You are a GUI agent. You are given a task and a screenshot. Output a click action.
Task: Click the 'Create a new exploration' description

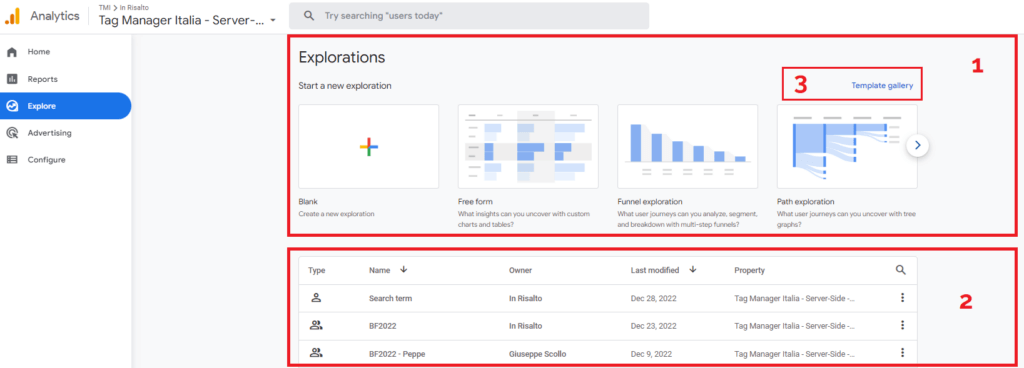(x=336, y=213)
